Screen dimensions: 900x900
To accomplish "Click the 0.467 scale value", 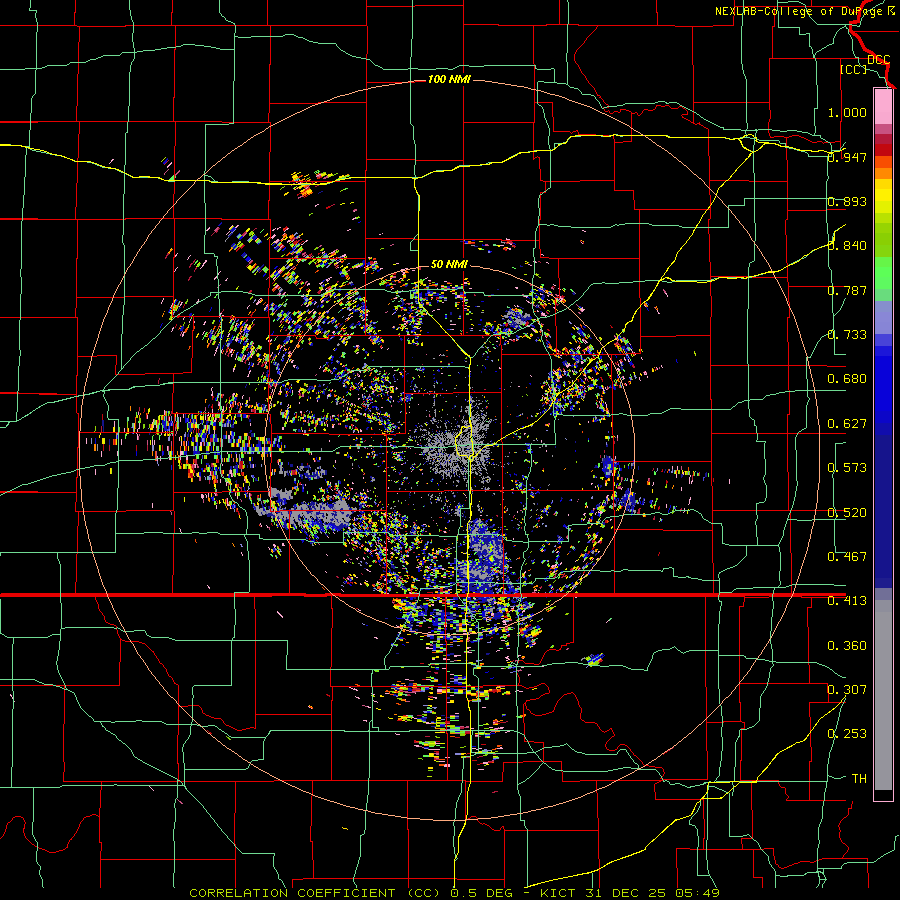I will [847, 557].
